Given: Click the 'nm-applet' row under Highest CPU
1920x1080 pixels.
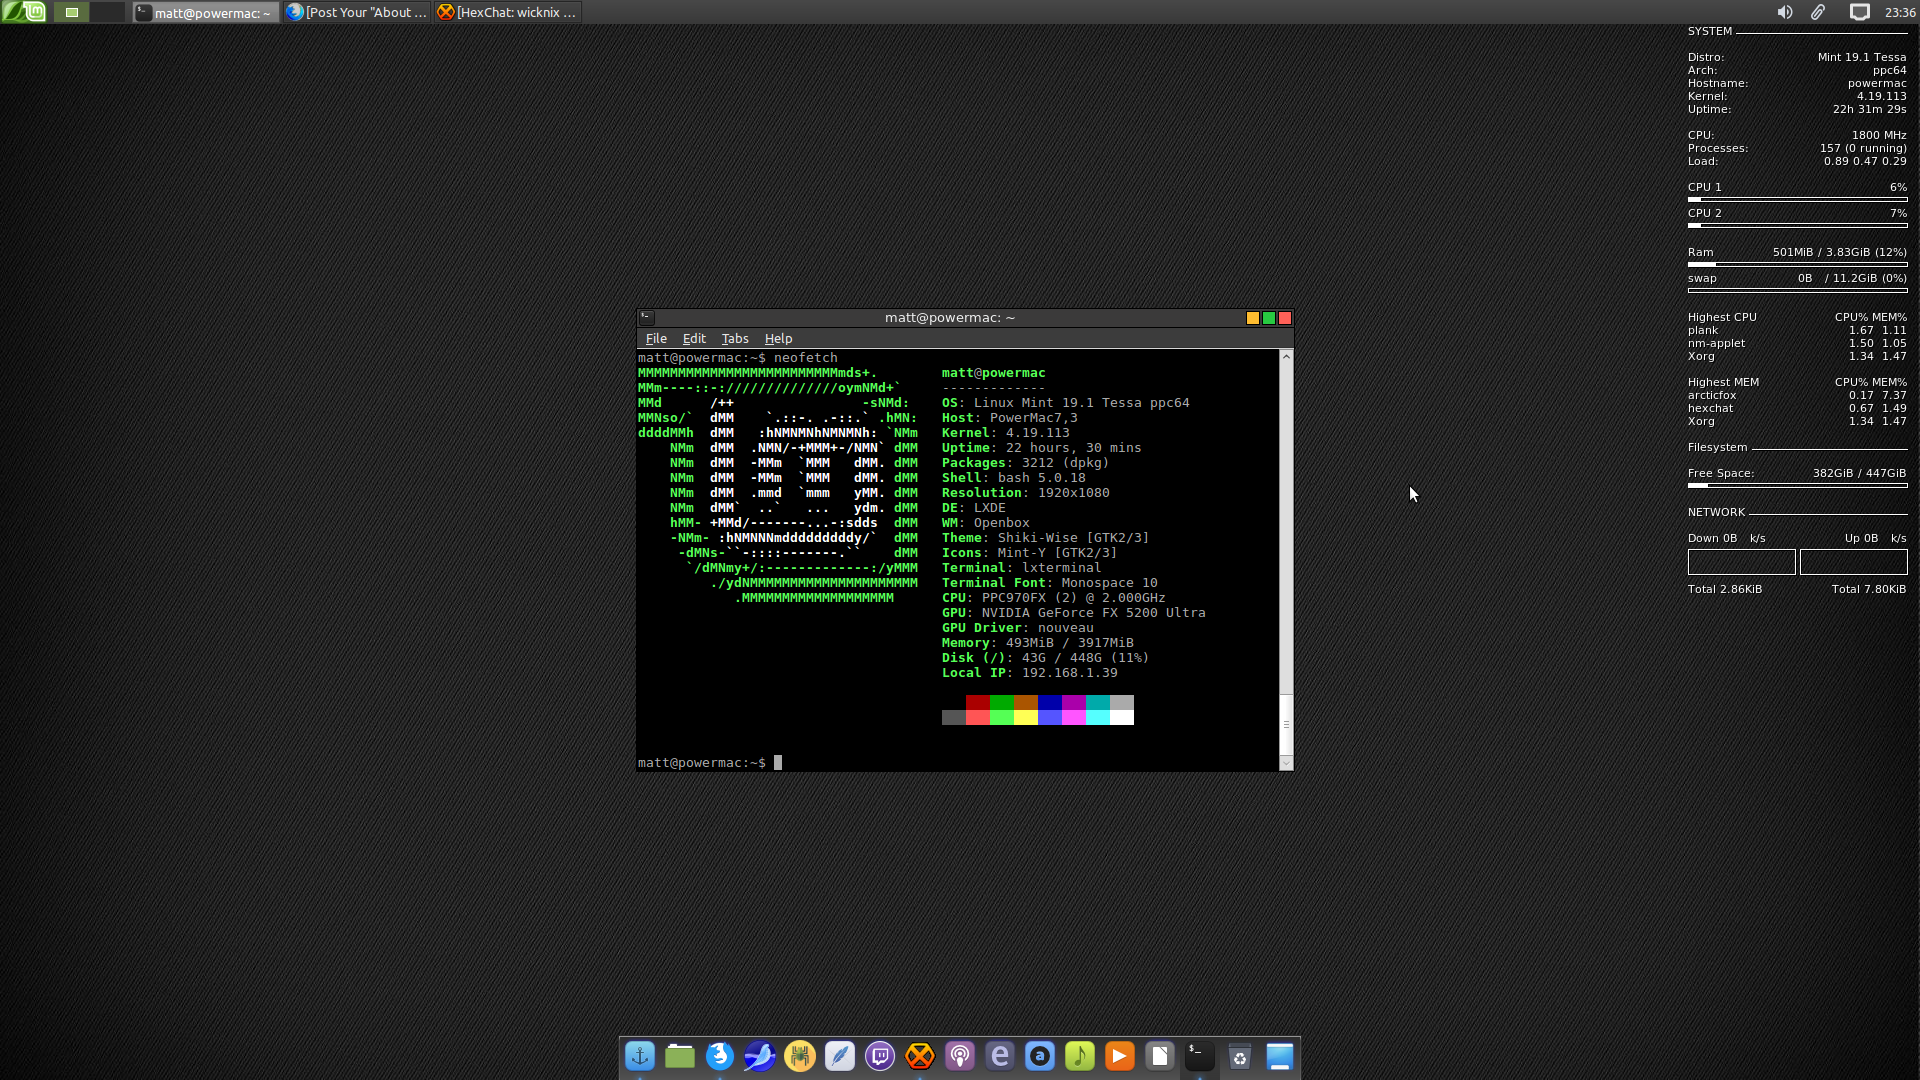Looking at the screenshot, I should (x=1797, y=343).
